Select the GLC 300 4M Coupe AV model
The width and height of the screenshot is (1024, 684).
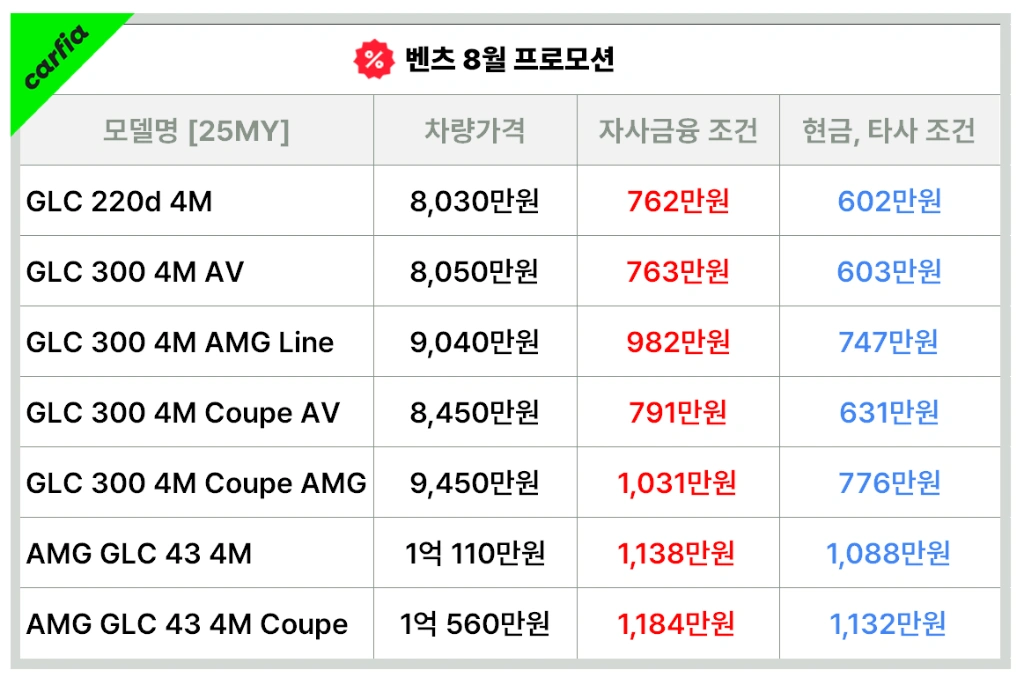click(183, 414)
